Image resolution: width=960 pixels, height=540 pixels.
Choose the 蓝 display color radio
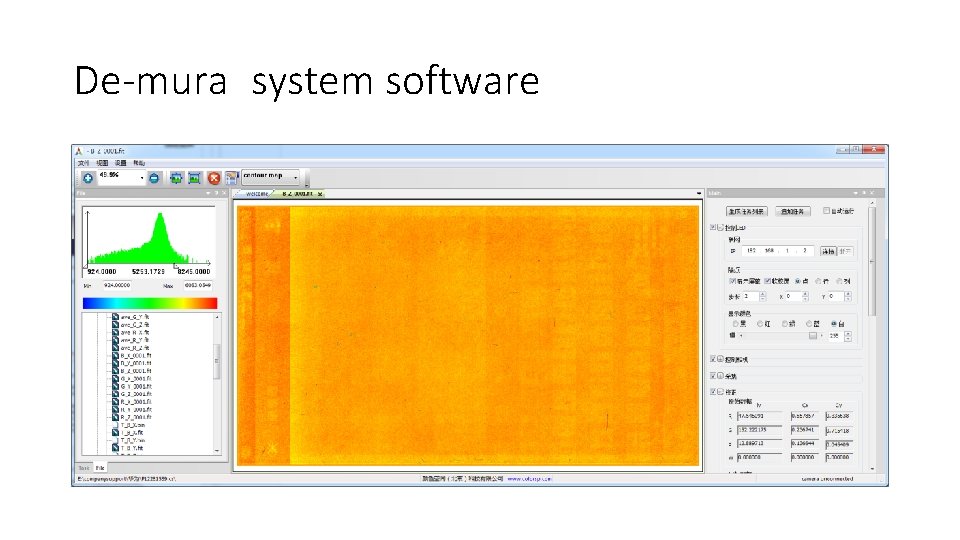(809, 323)
